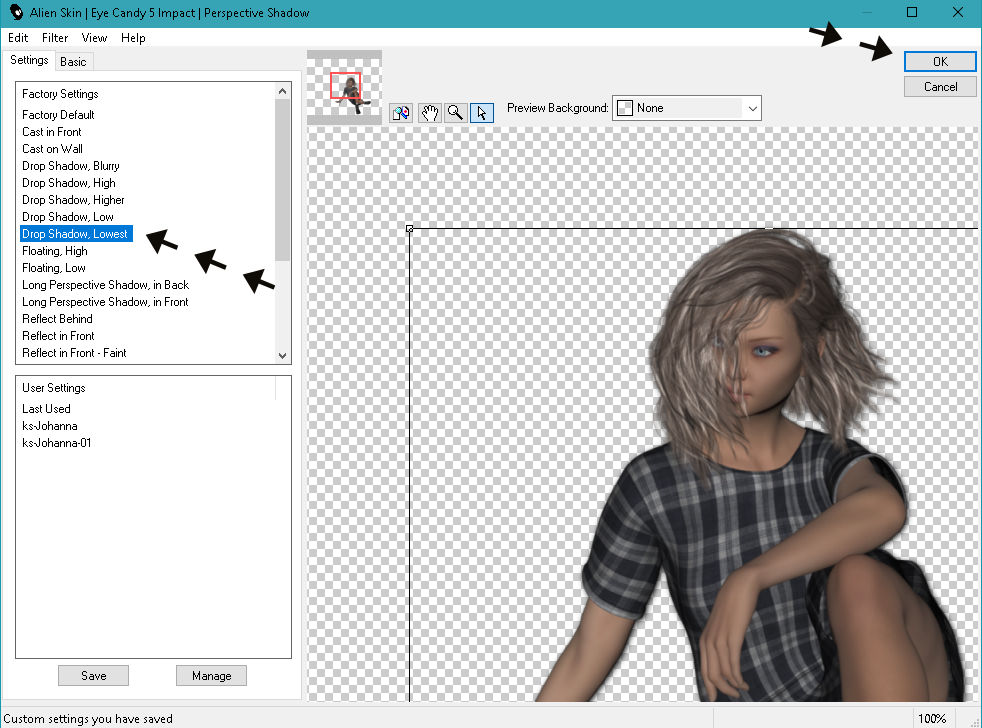Select the hand pan tool
982x728 pixels.
click(430, 113)
